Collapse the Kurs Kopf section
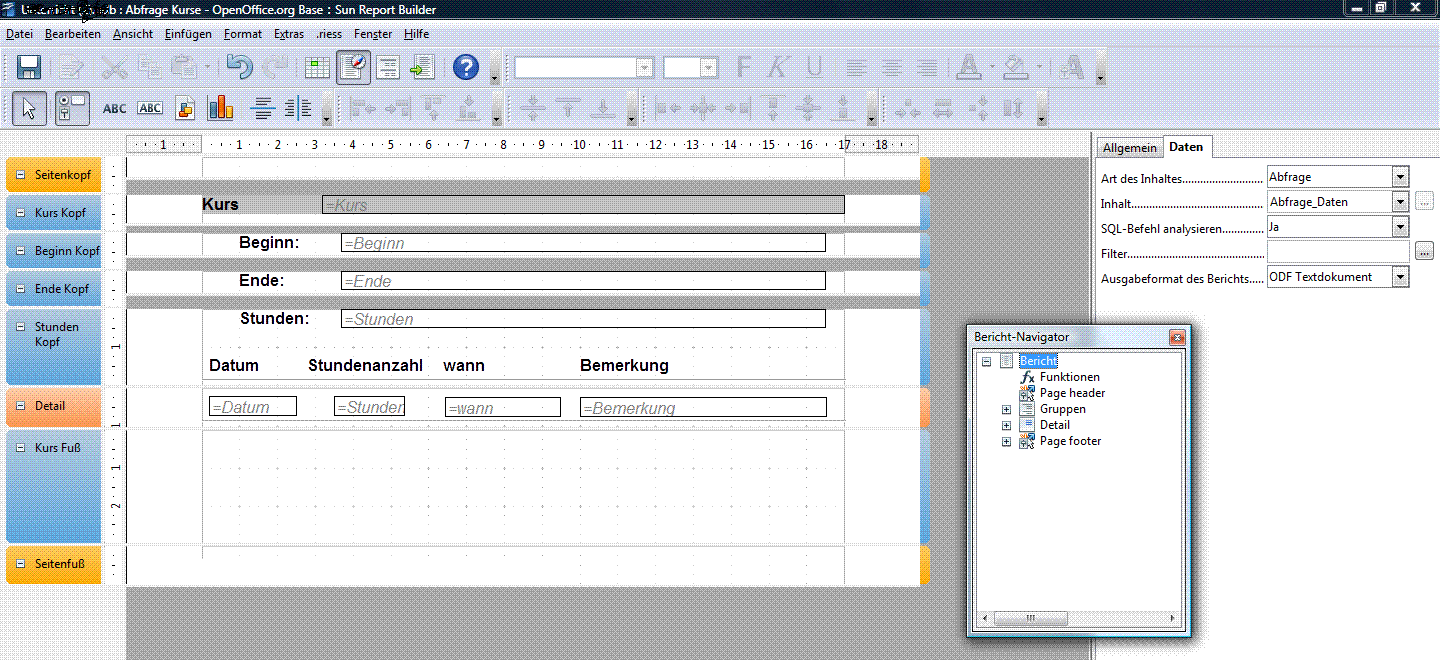Screen dimensions: 1440x660 pos(21,213)
